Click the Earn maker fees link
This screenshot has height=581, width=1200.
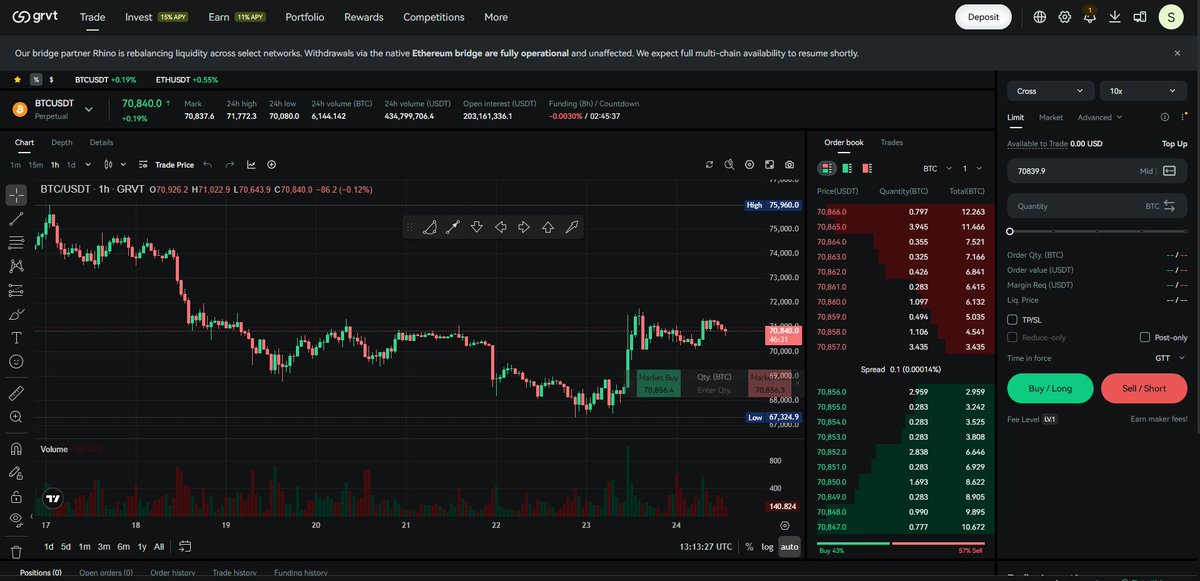coord(1159,419)
